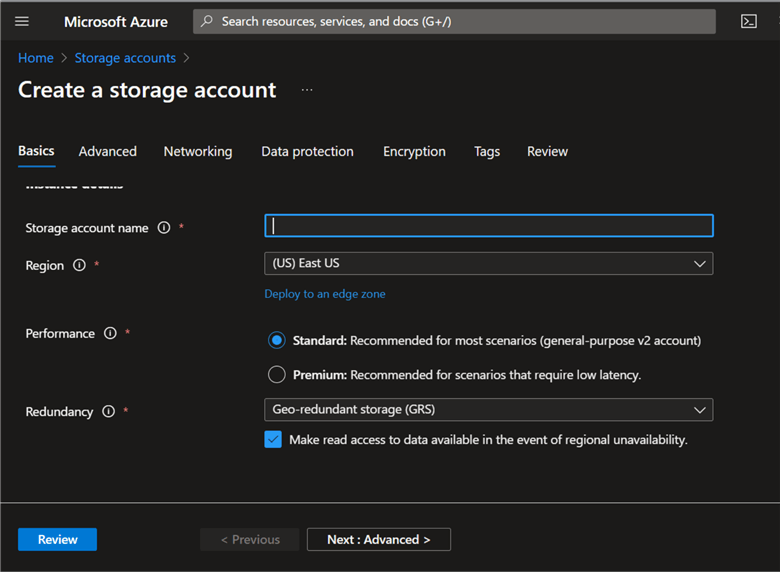The height and width of the screenshot is (572, 780).
Task: Focus the Storage account name field
Action: click(x=488, y=226)
